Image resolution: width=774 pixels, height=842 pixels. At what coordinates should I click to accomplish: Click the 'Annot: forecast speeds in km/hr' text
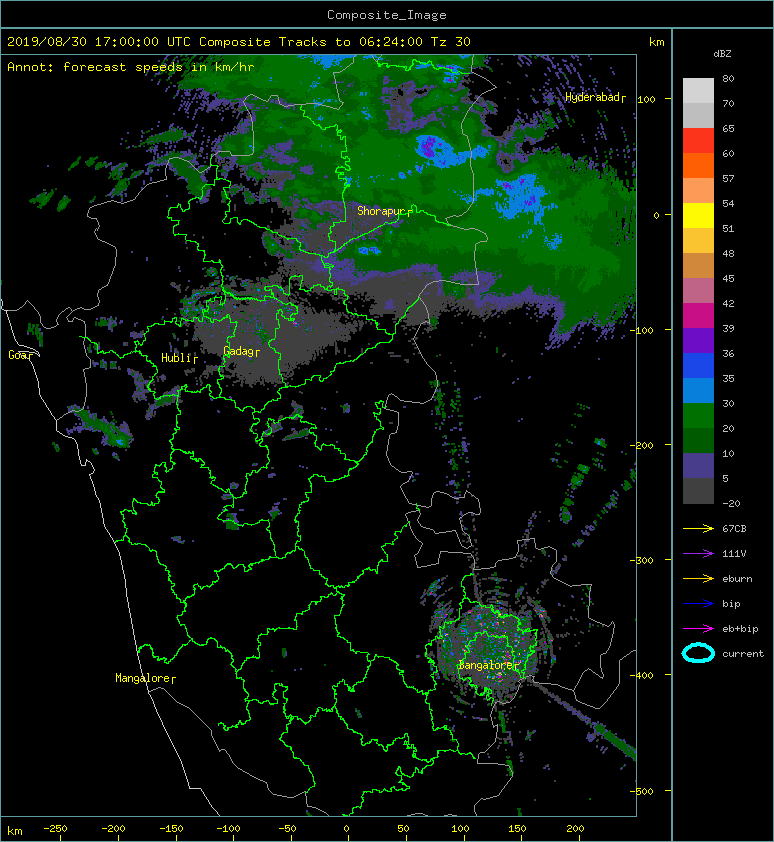[131, 67]
